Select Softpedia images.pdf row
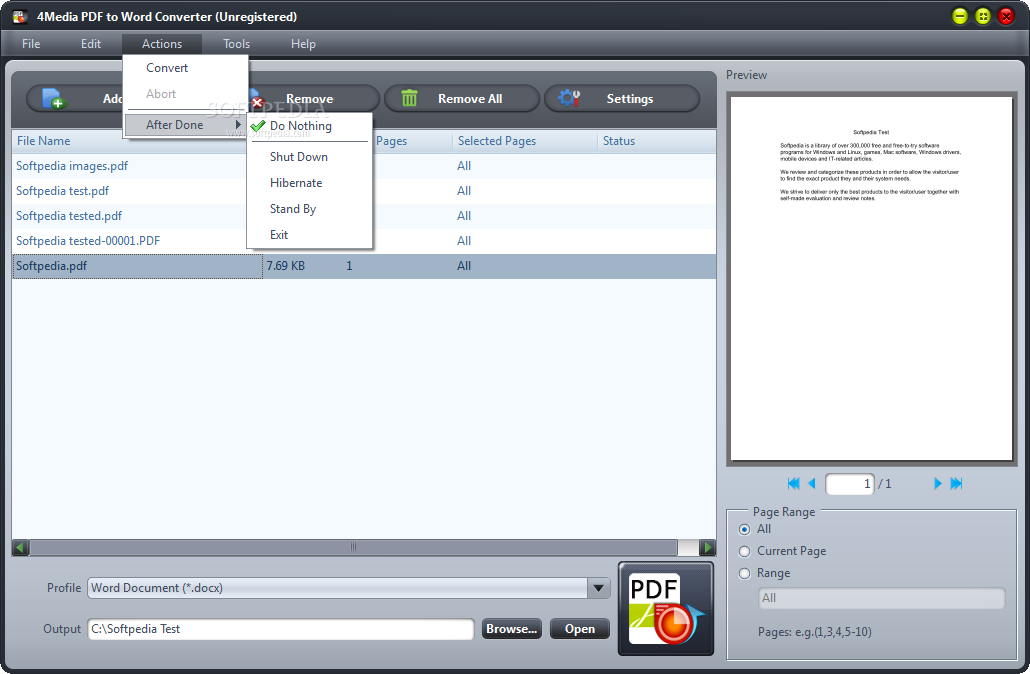 [x=364, y=166]
